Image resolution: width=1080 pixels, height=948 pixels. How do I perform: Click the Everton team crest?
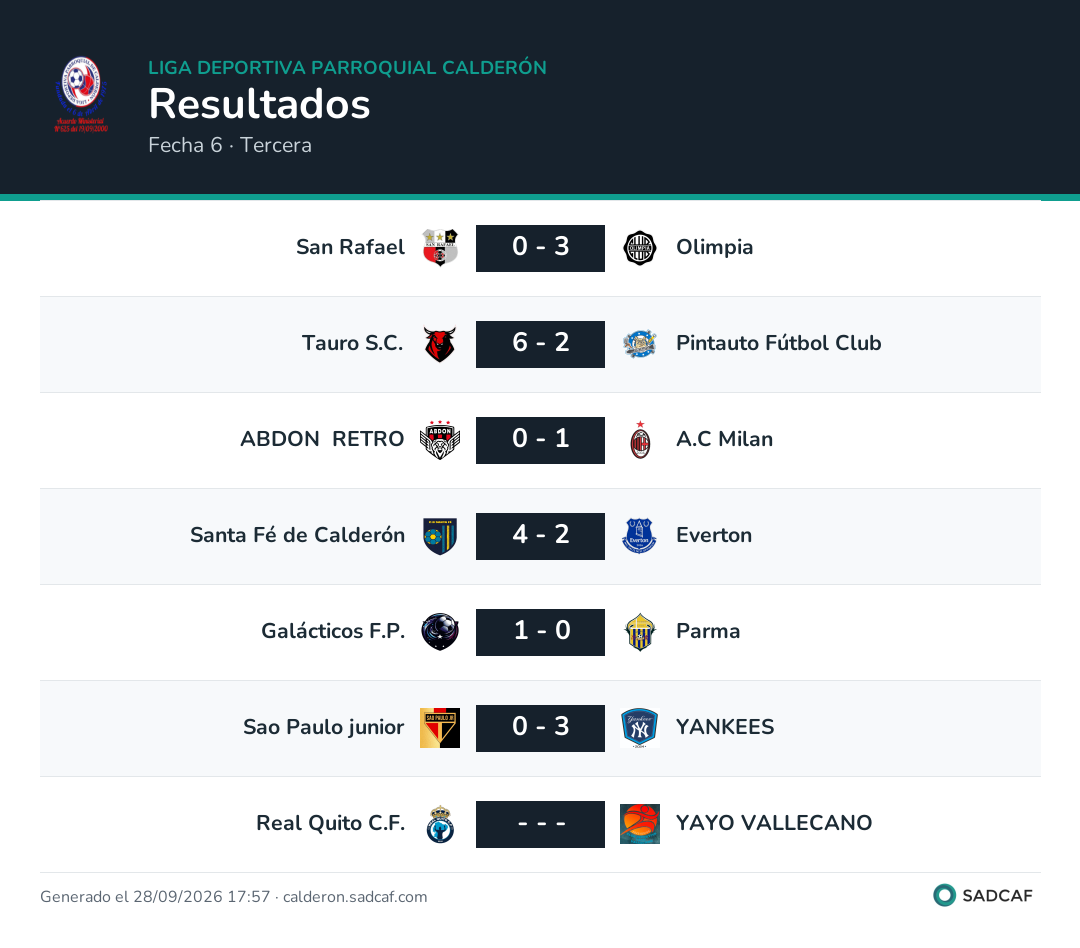click(x=640, y=536)
